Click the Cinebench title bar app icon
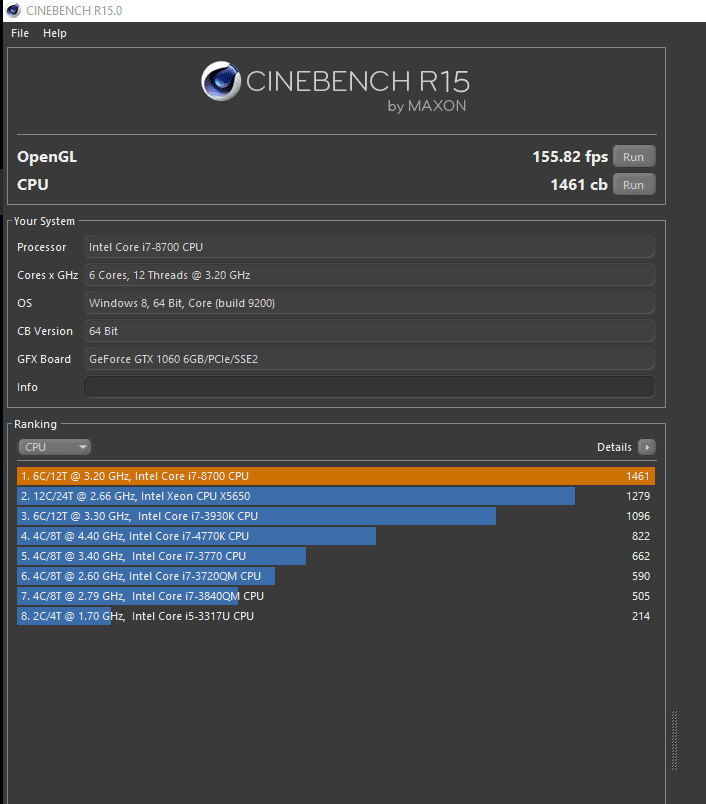The height and width of the screenshot is (804, 706). [11, 10]
